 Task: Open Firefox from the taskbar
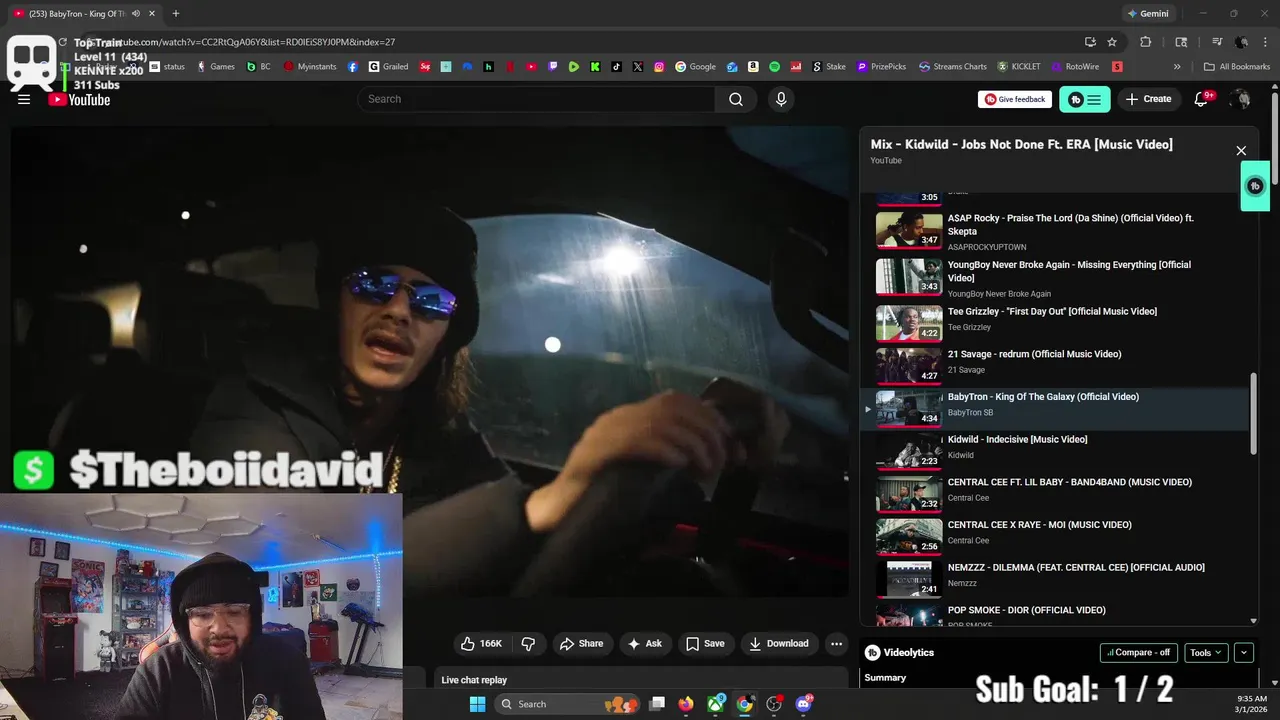685,704
